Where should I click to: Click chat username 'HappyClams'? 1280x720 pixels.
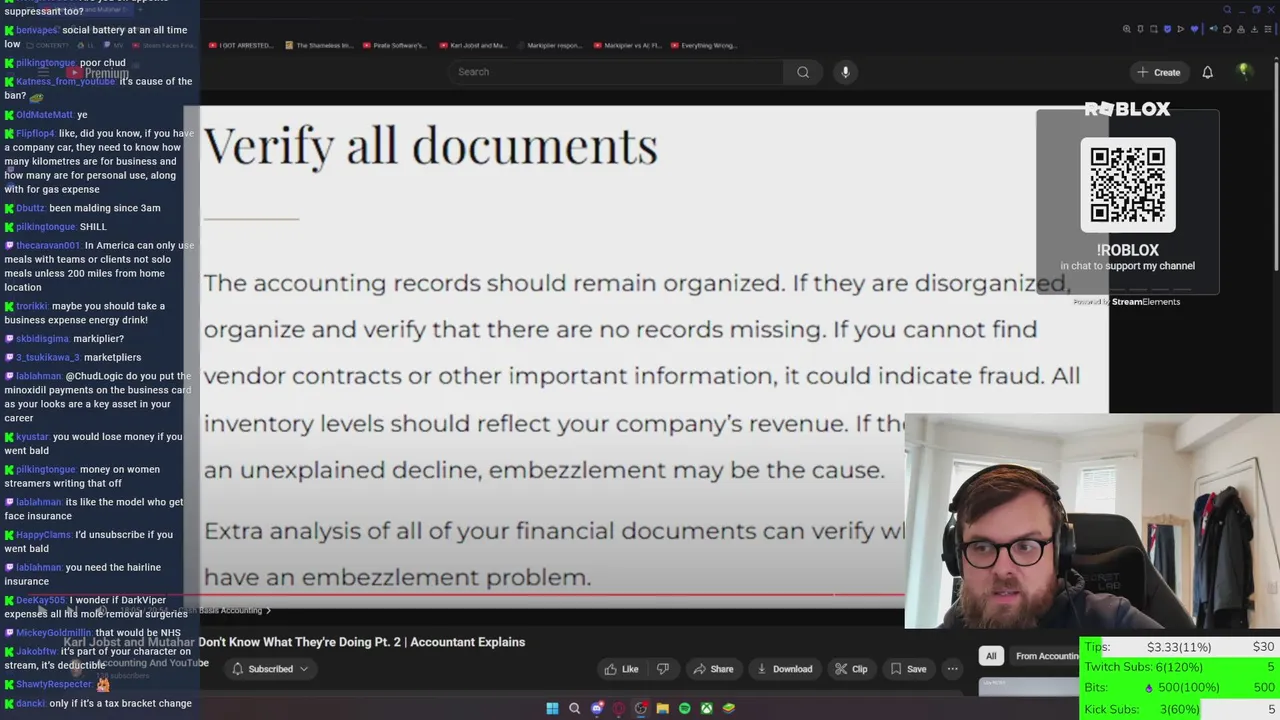point(44,535)
